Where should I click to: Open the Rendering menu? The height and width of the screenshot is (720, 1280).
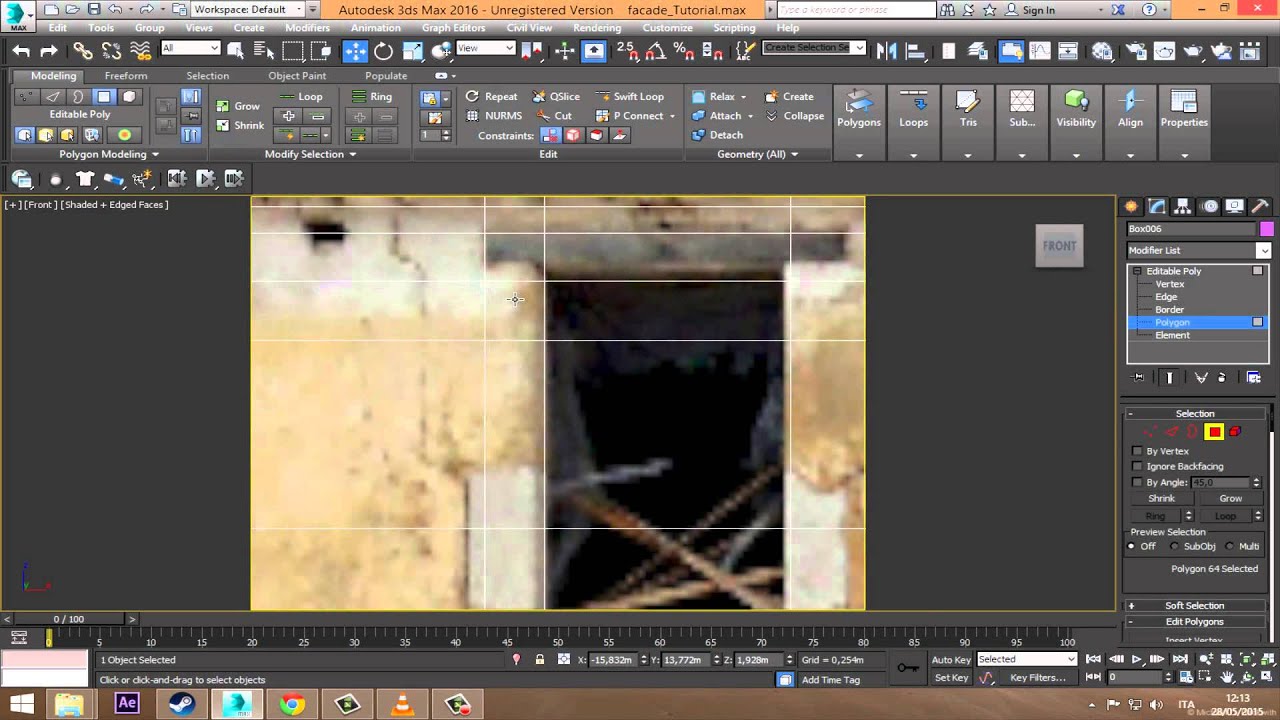coord(597,28)
